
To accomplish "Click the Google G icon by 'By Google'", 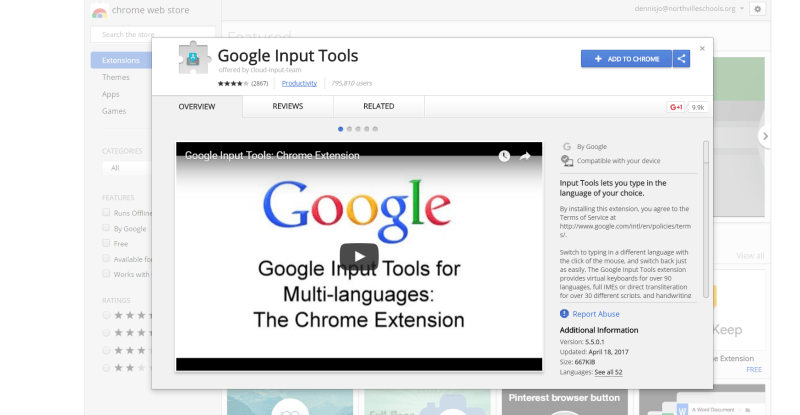I will 566,147.
